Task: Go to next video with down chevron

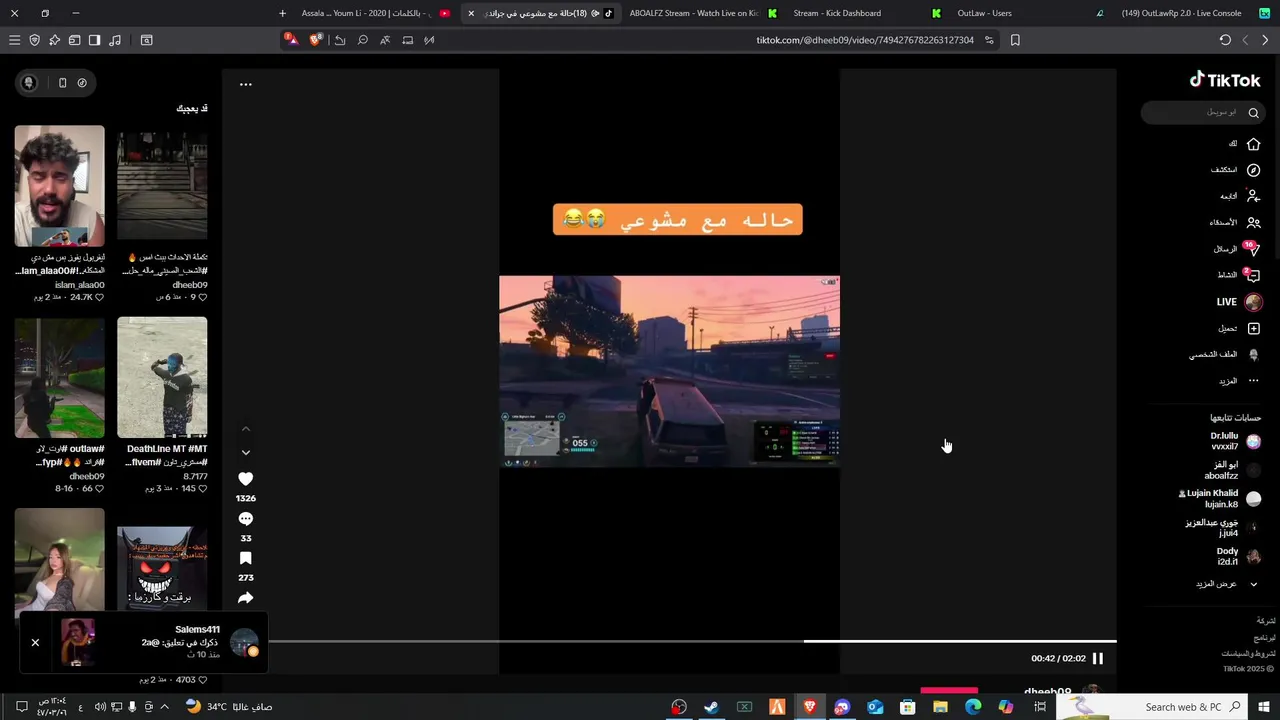Action: point(245,453)
